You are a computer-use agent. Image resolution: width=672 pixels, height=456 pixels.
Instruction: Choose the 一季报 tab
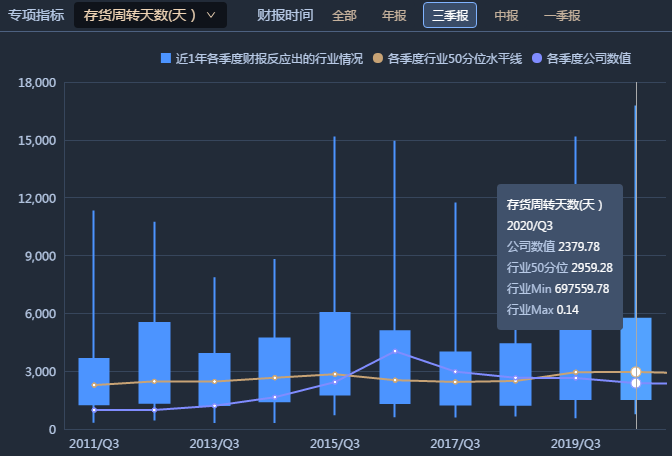561,16
